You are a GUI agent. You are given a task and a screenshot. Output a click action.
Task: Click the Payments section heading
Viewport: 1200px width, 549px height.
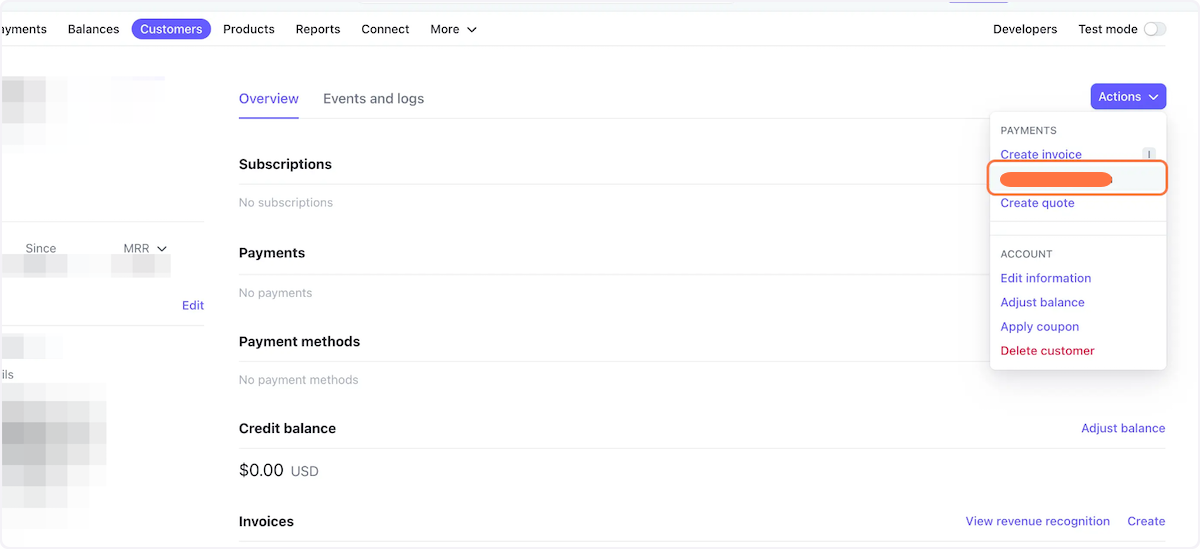[272, 253]
